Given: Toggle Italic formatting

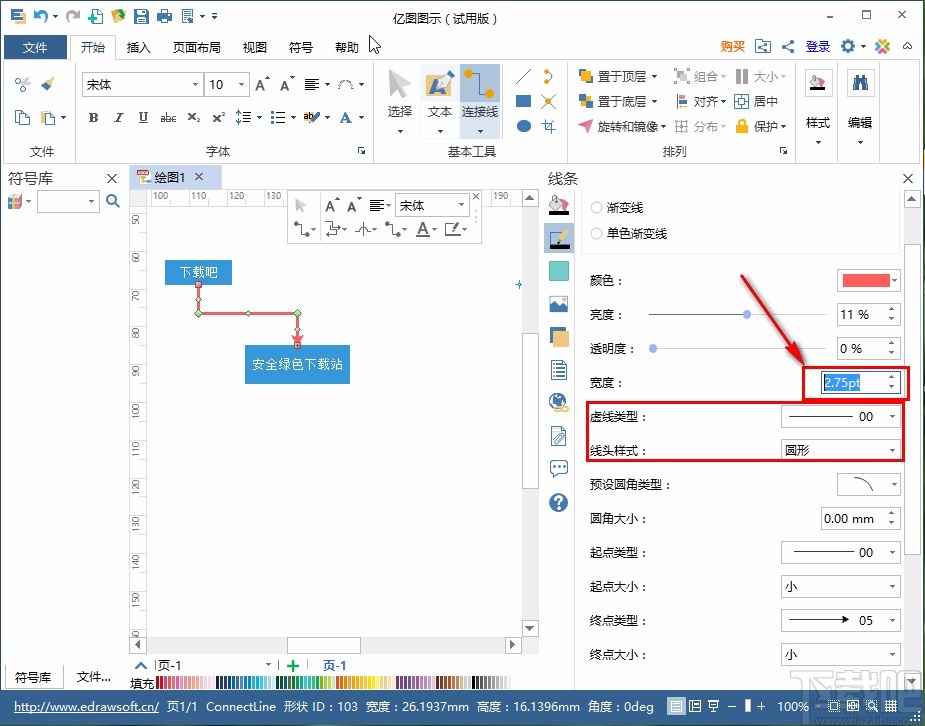Looking at the screenshot, I should [x=119, y=117].
